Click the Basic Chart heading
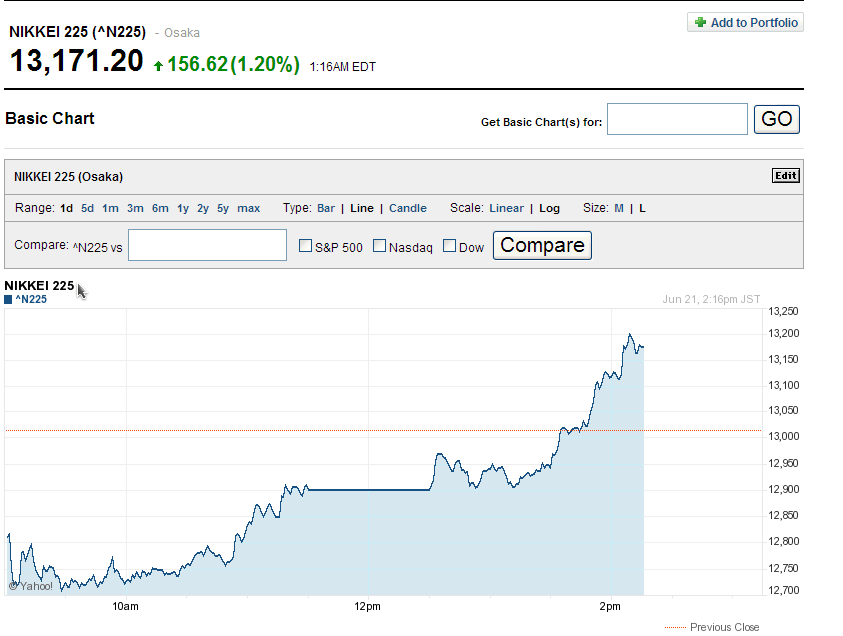This screenshot has height=636, width=843. coord(49,118)
